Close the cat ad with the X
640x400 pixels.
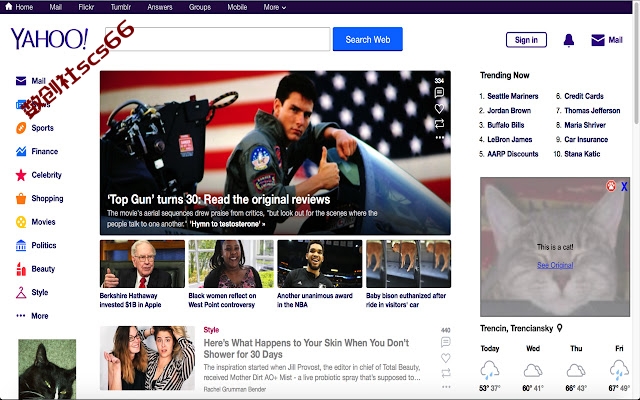pyautogui.click(x=624, y=187)
